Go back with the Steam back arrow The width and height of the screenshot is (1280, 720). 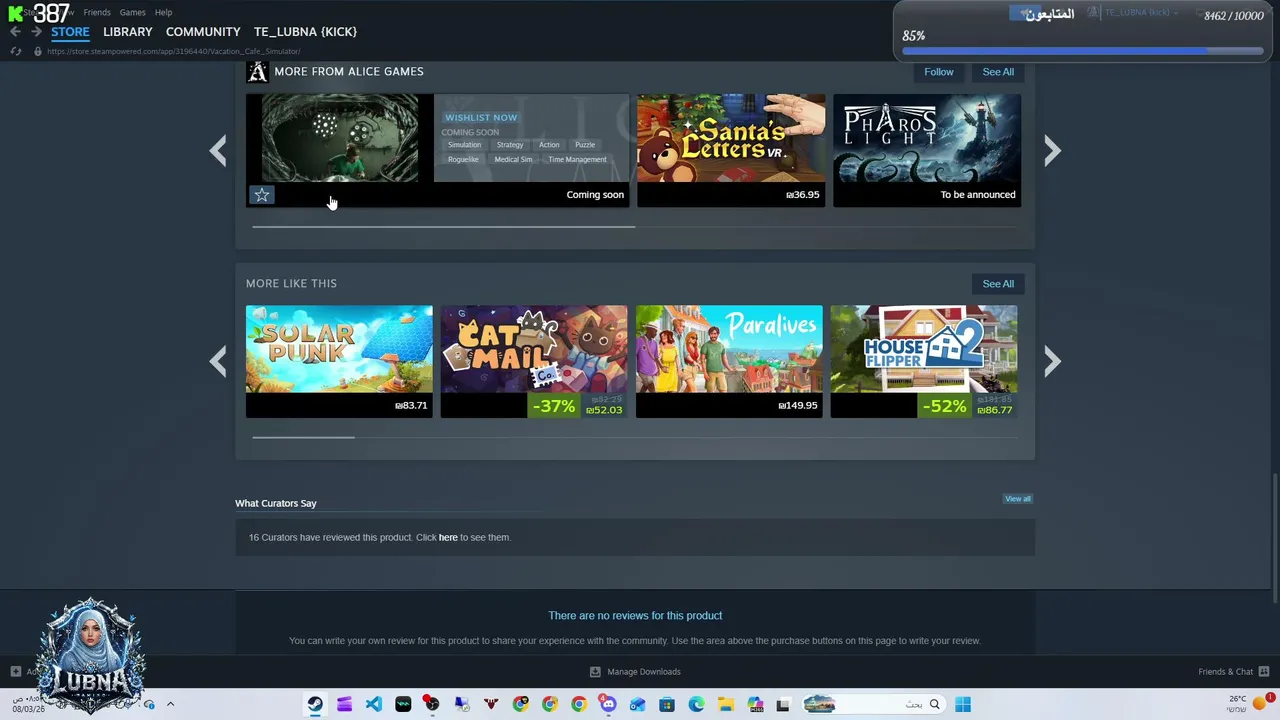click(x=15, y=32)
